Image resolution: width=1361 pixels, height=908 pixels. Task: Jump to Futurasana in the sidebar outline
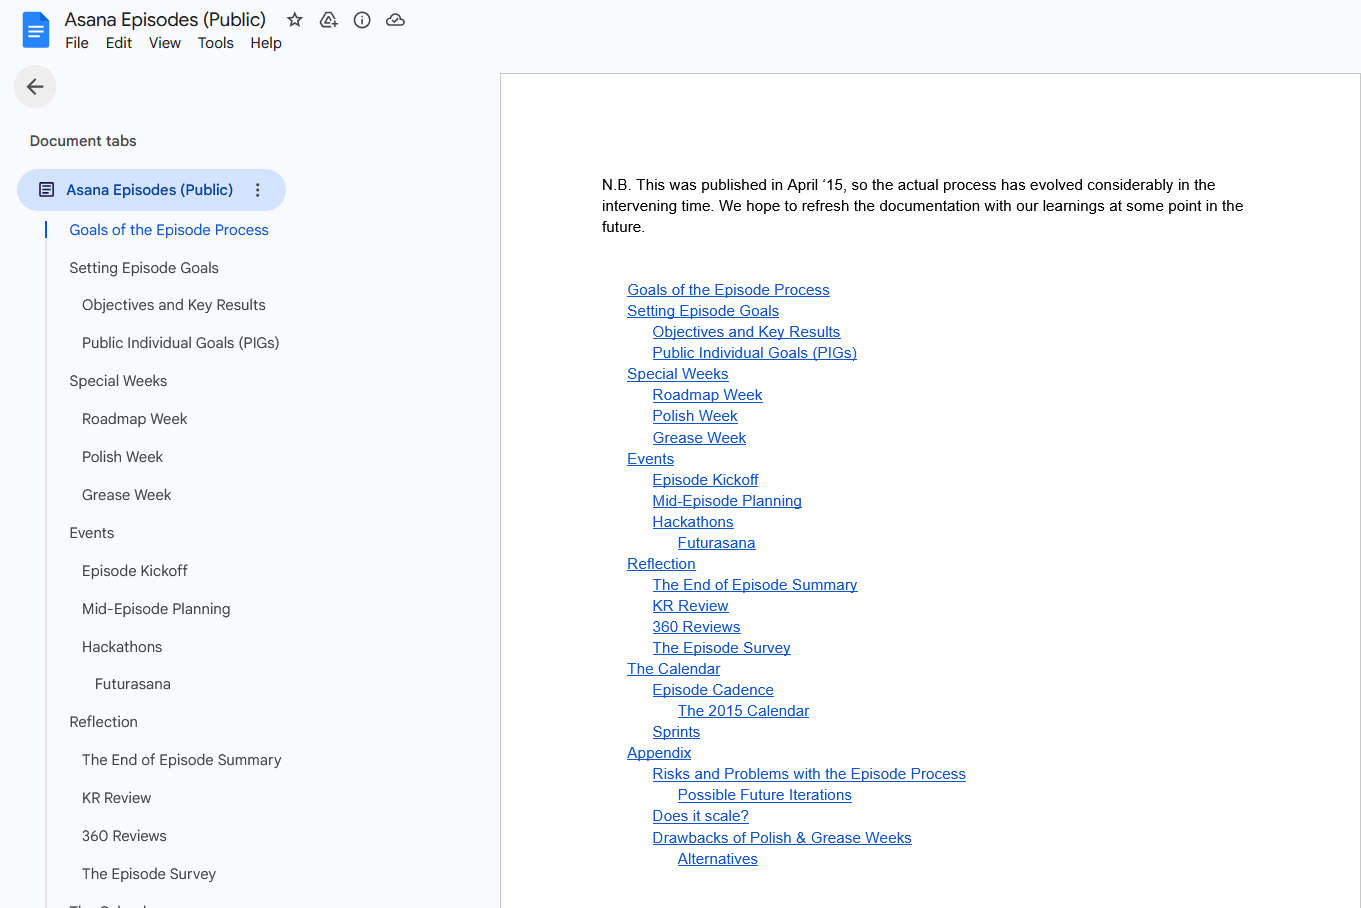133,684
